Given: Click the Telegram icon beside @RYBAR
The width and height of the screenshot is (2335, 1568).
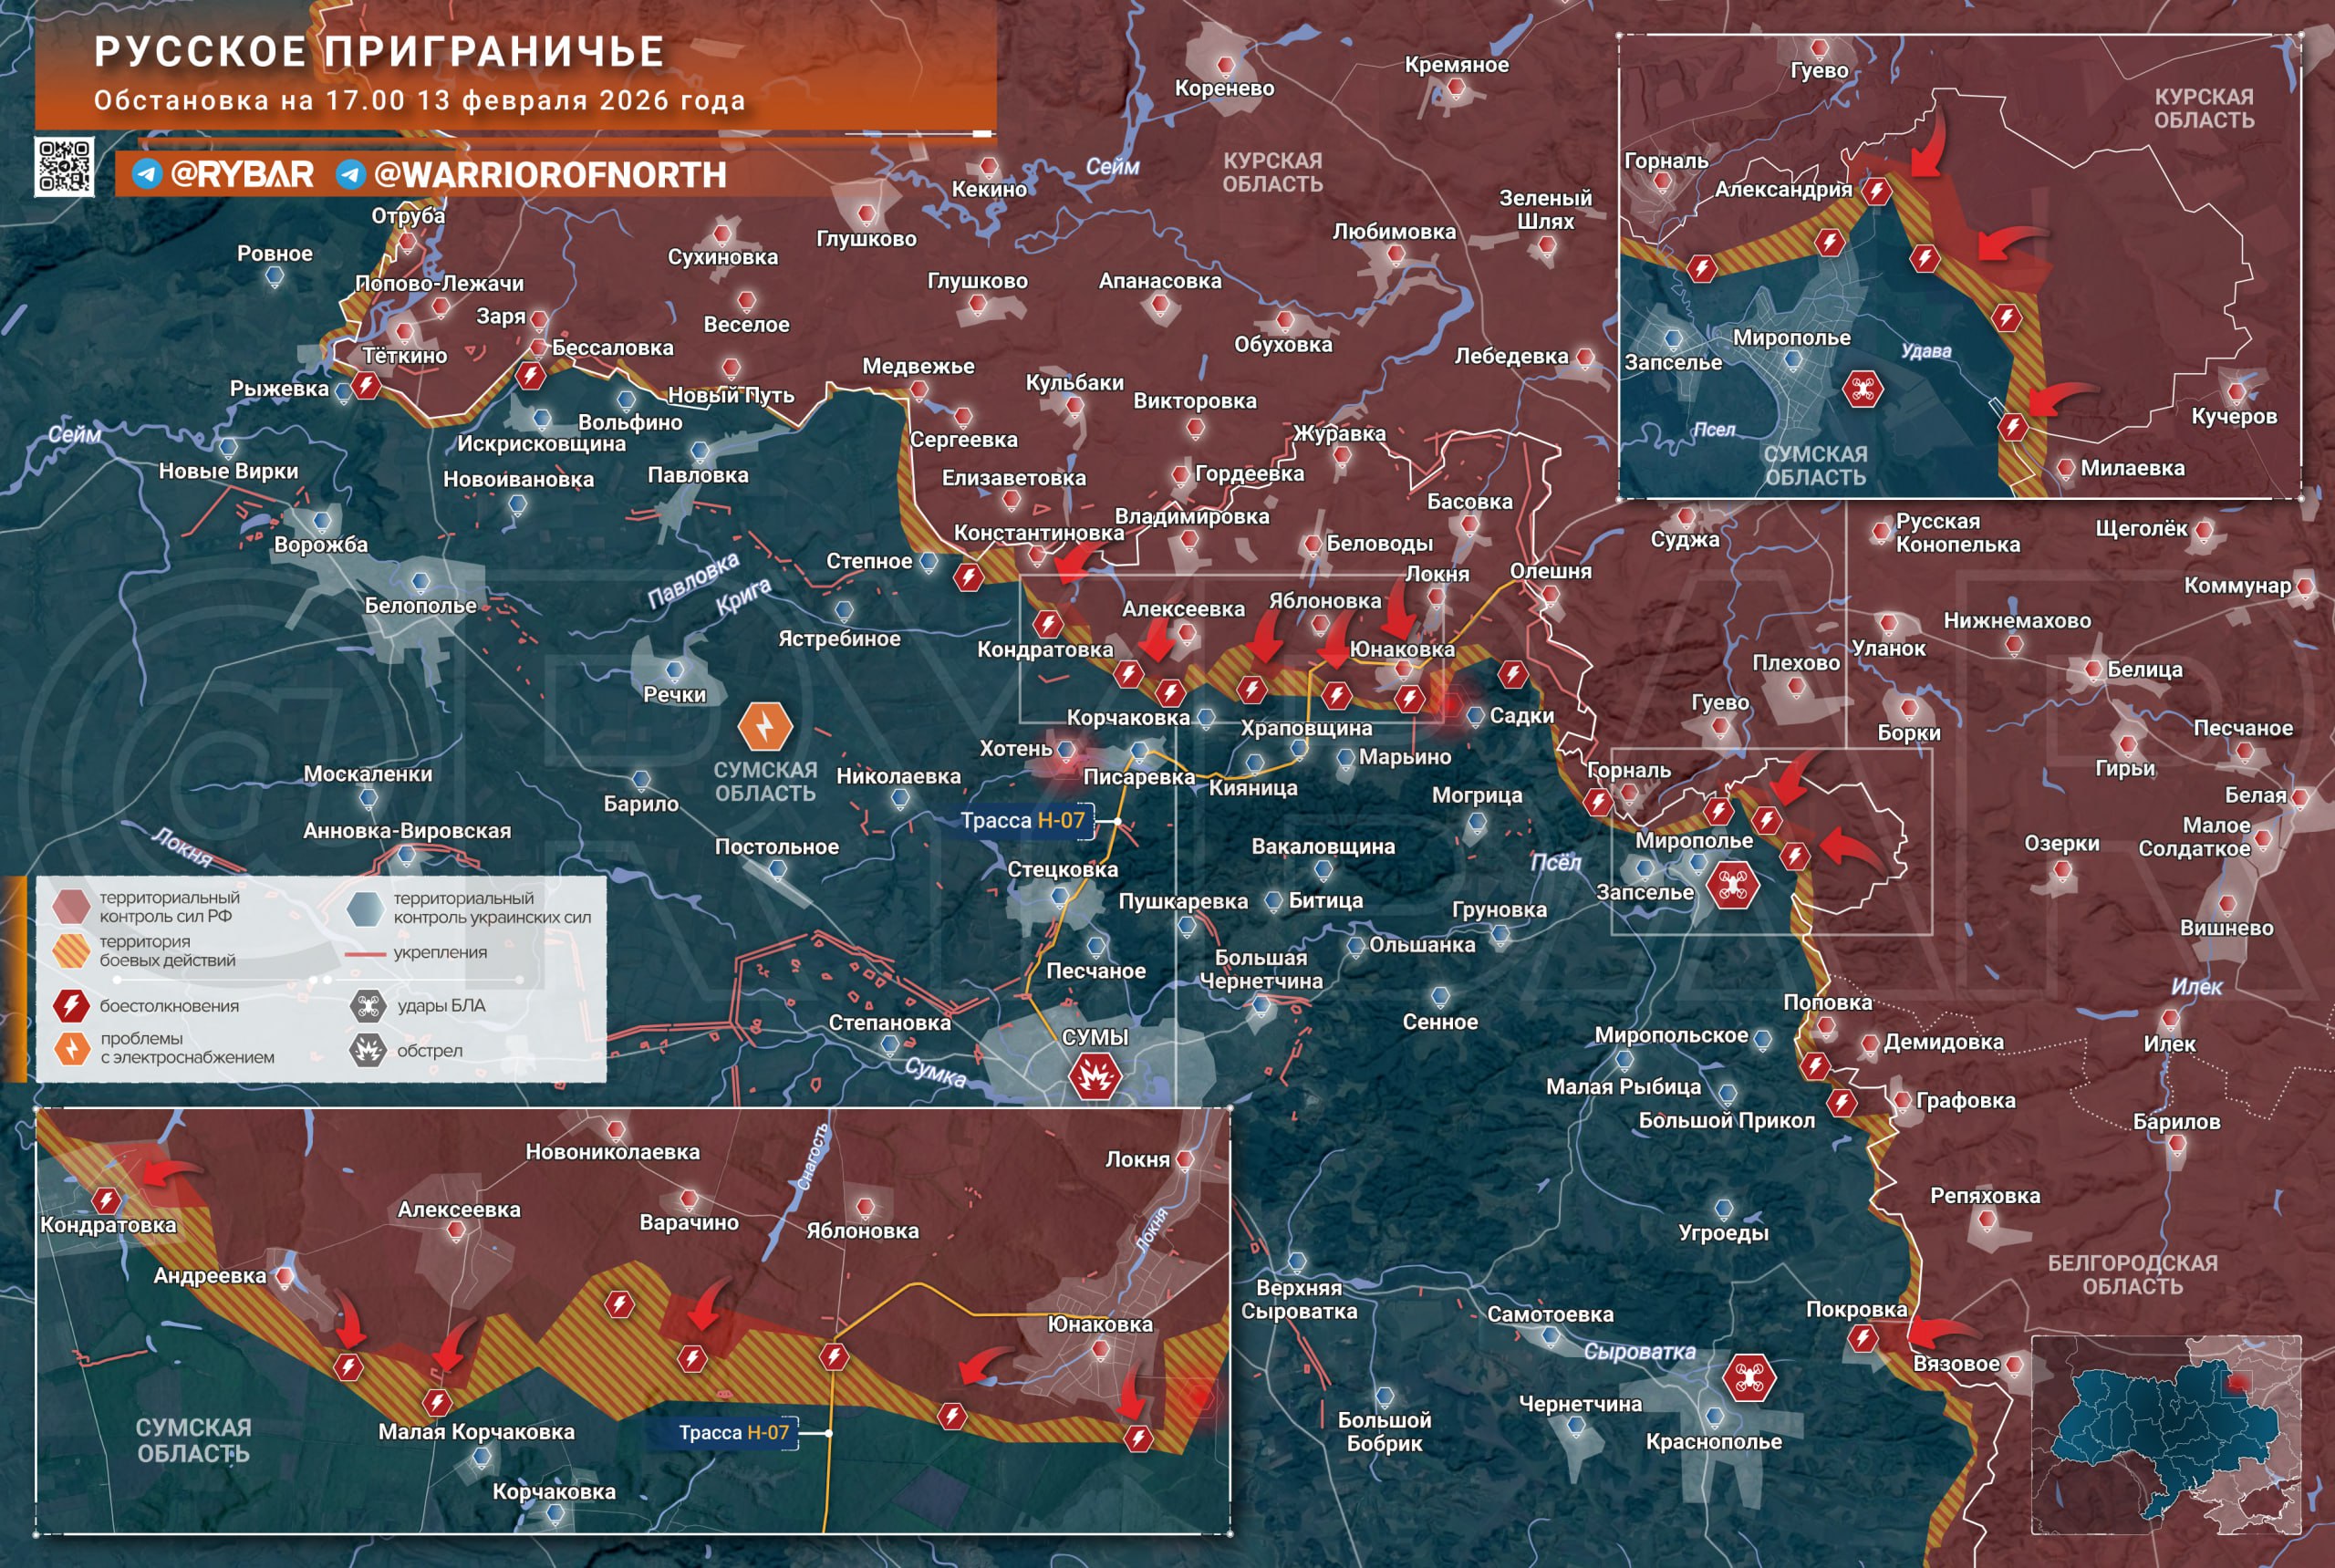Looking at the screenshot, I should point(147,174).
